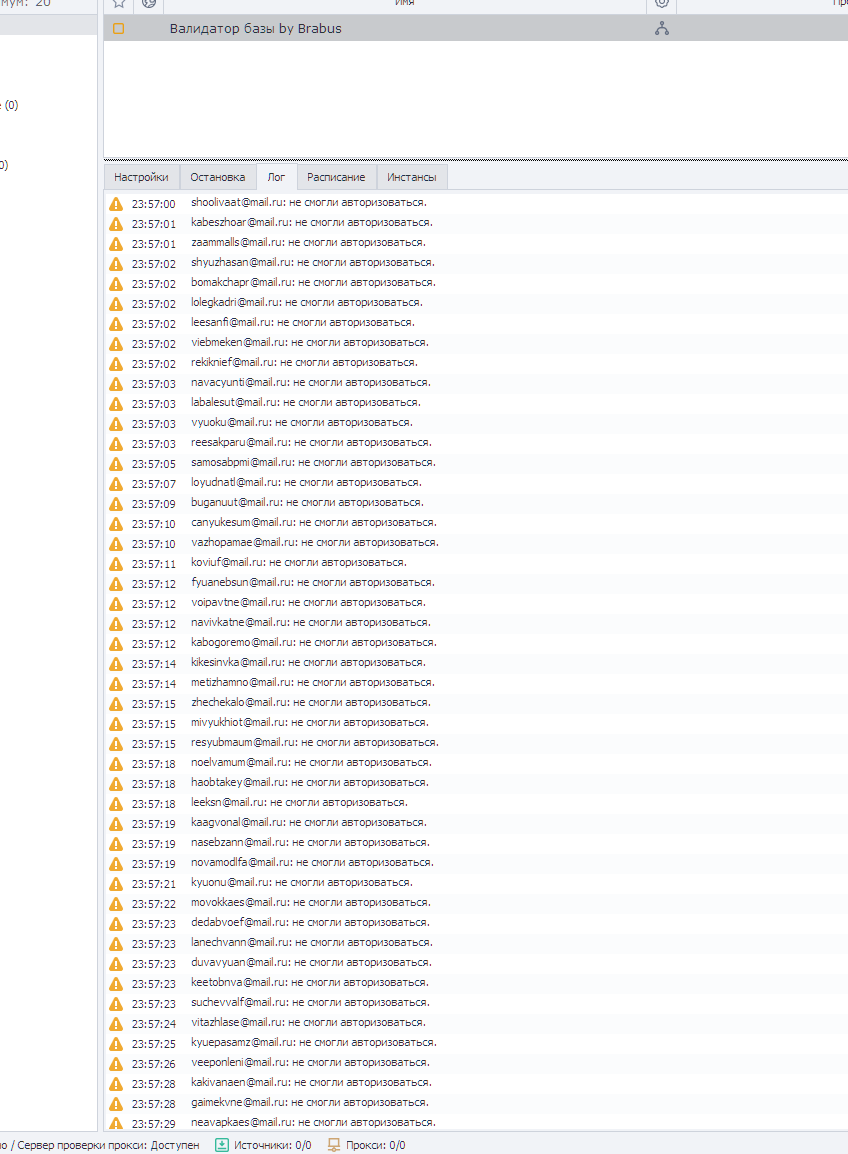Select log message for mivyukhiot@mail.ru
This screenshot has height=1154, width=848.
309,722
